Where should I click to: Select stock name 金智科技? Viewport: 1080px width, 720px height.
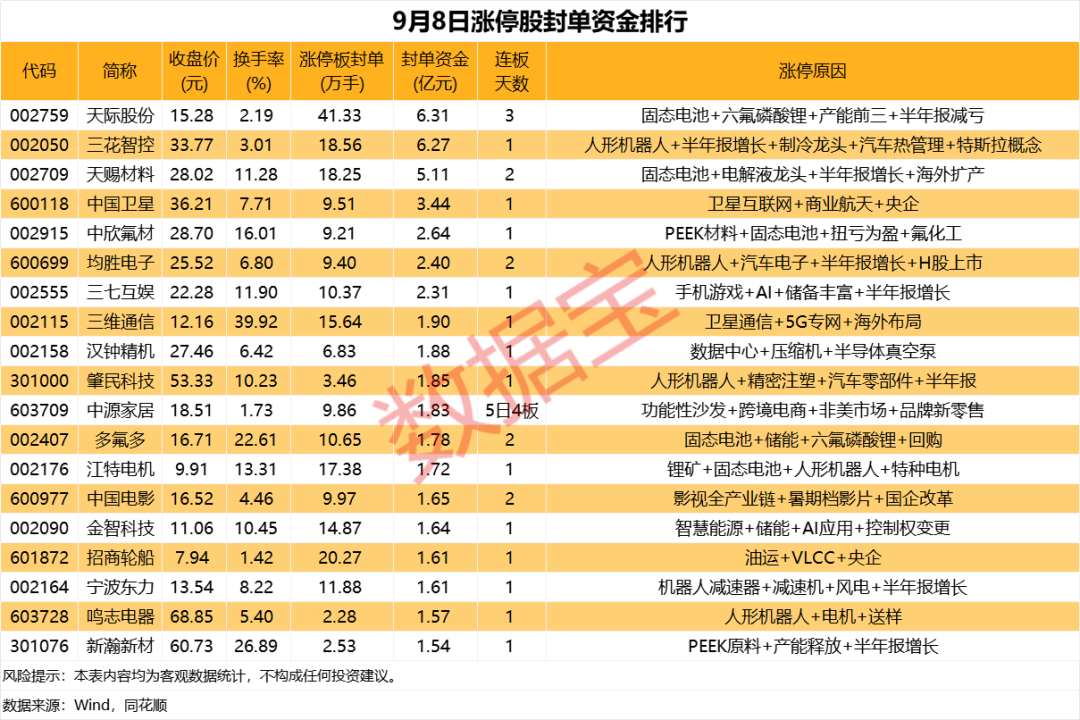pyautogui.click(x=120, y=528)
